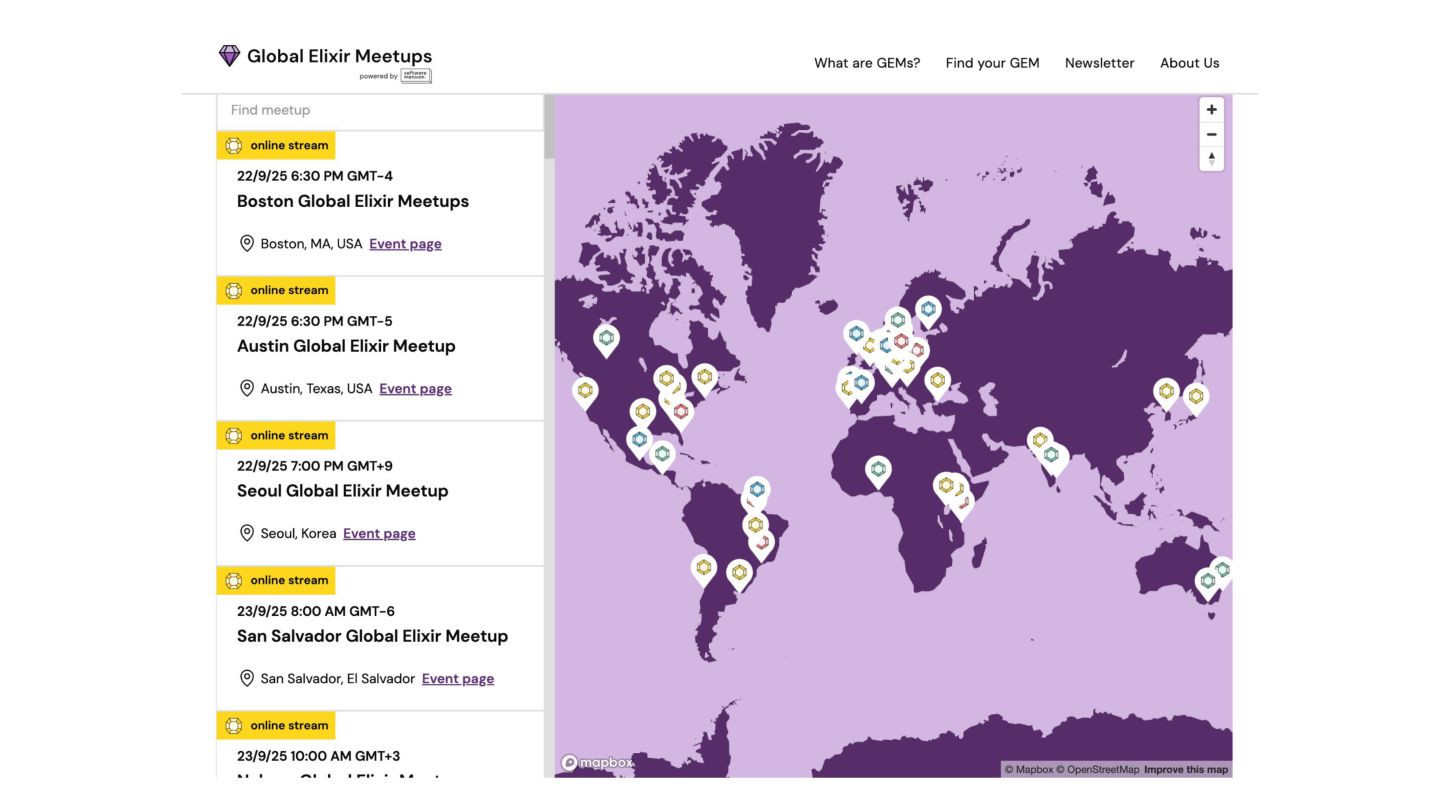Screen dimensions: 1440x810
Task: Open the What are GEMs? page
Action: (867, 63)
